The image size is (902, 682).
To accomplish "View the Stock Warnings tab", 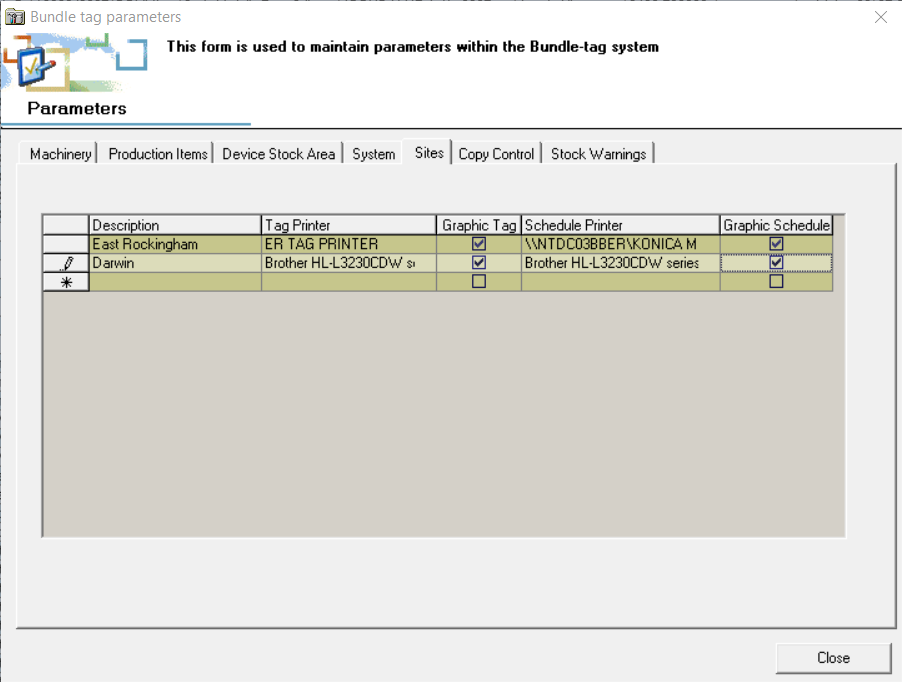I will click(x=598, y=154).
